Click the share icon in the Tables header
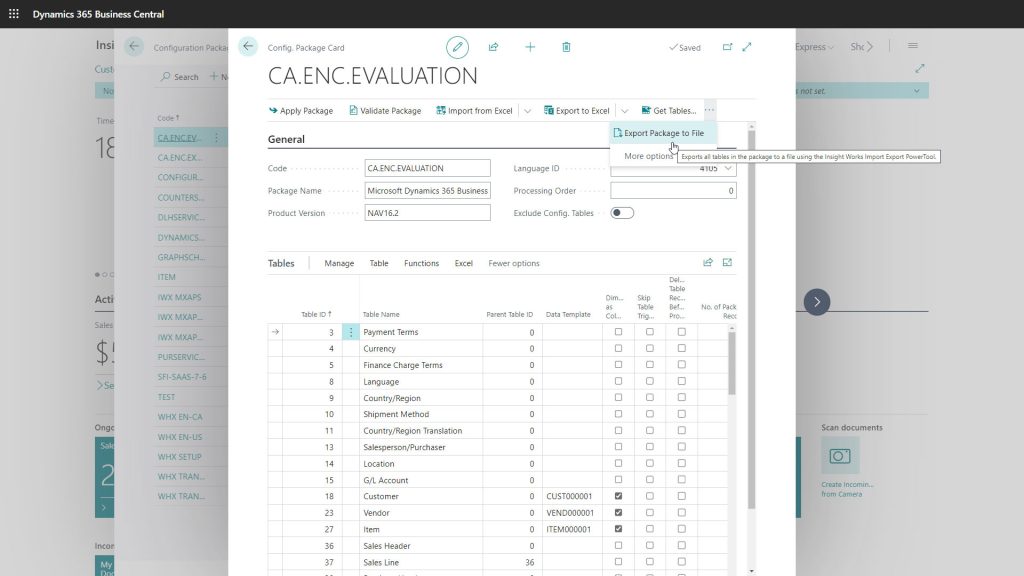Screen dimensions: 1024x576 coord(708,262)
